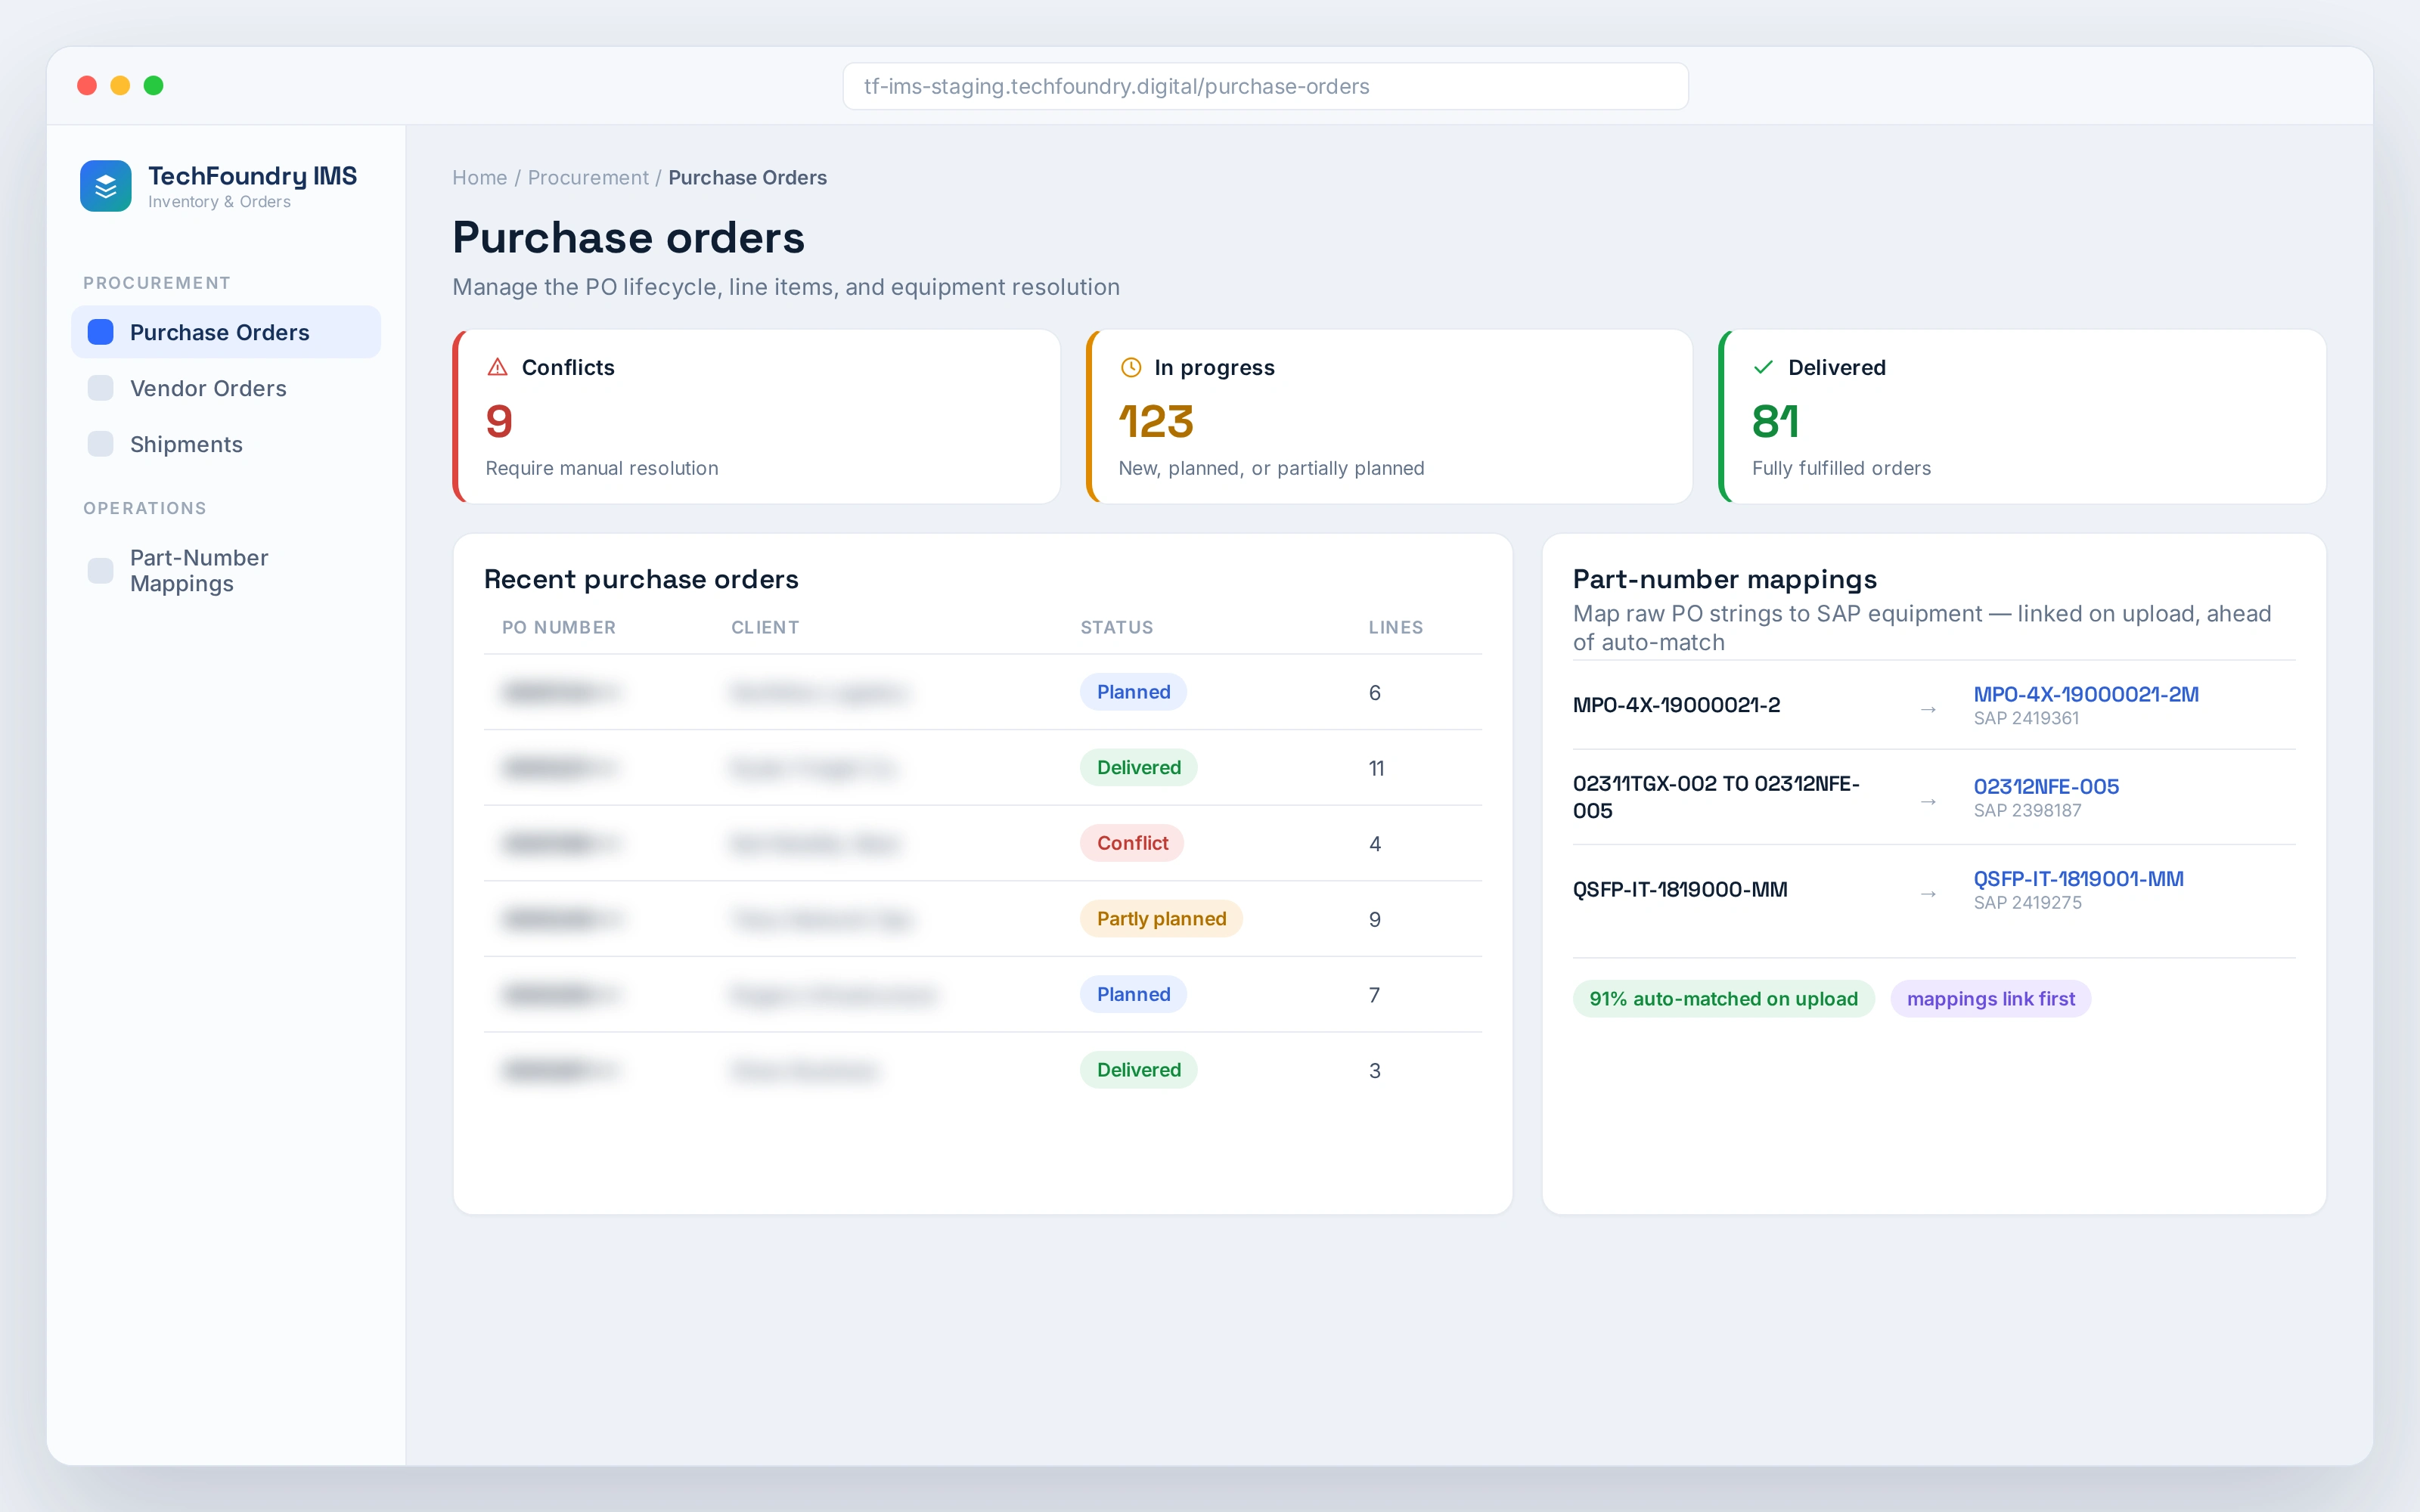This screenshot has width=2420, height=1512.
Task: Click the Purchase Orders breadcrumb text
Action: 747,177
